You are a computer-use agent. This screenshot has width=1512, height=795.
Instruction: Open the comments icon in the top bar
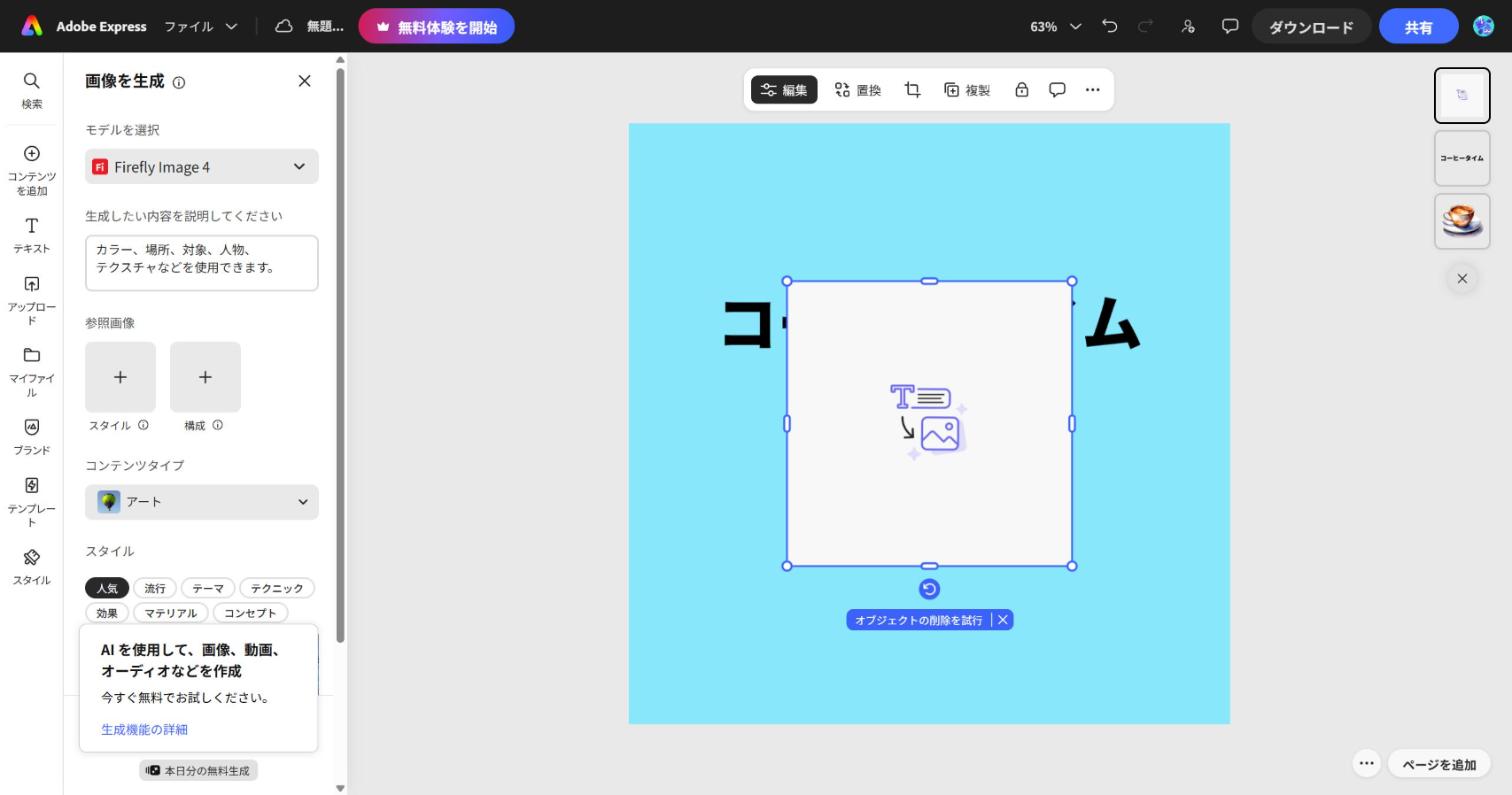point(1230,27)
